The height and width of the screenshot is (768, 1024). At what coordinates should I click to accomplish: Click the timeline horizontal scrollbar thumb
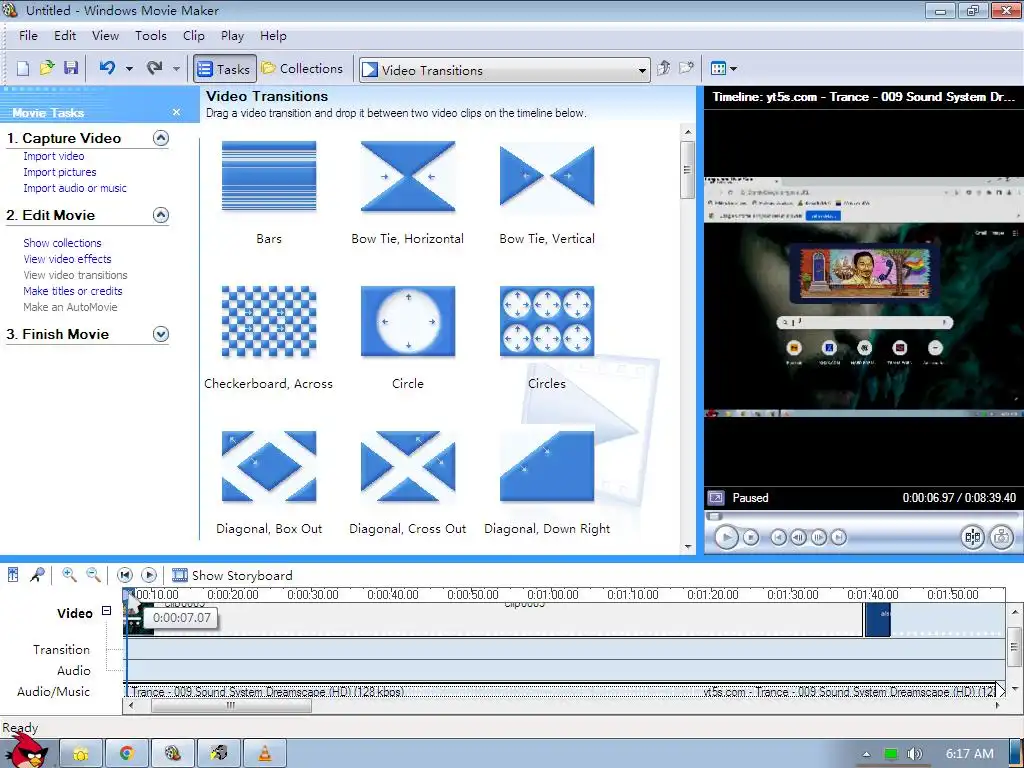tap(231, 705)
